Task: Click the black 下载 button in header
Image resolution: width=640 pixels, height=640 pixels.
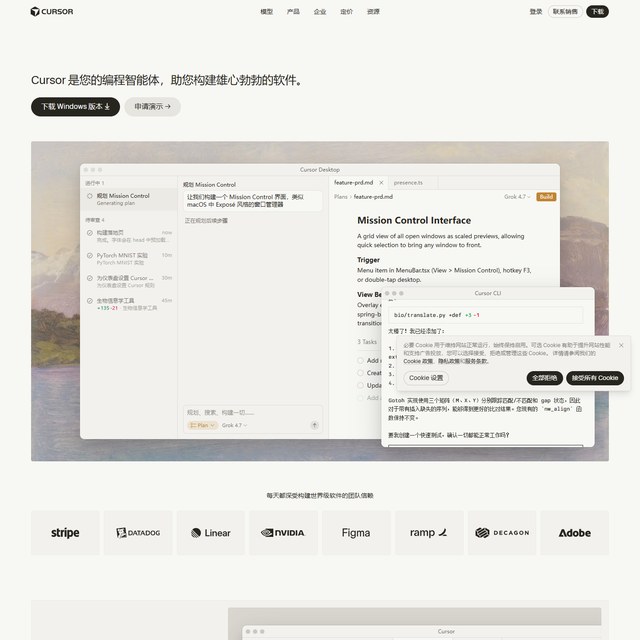Action: pyautogui.click(x=597, y=11)
